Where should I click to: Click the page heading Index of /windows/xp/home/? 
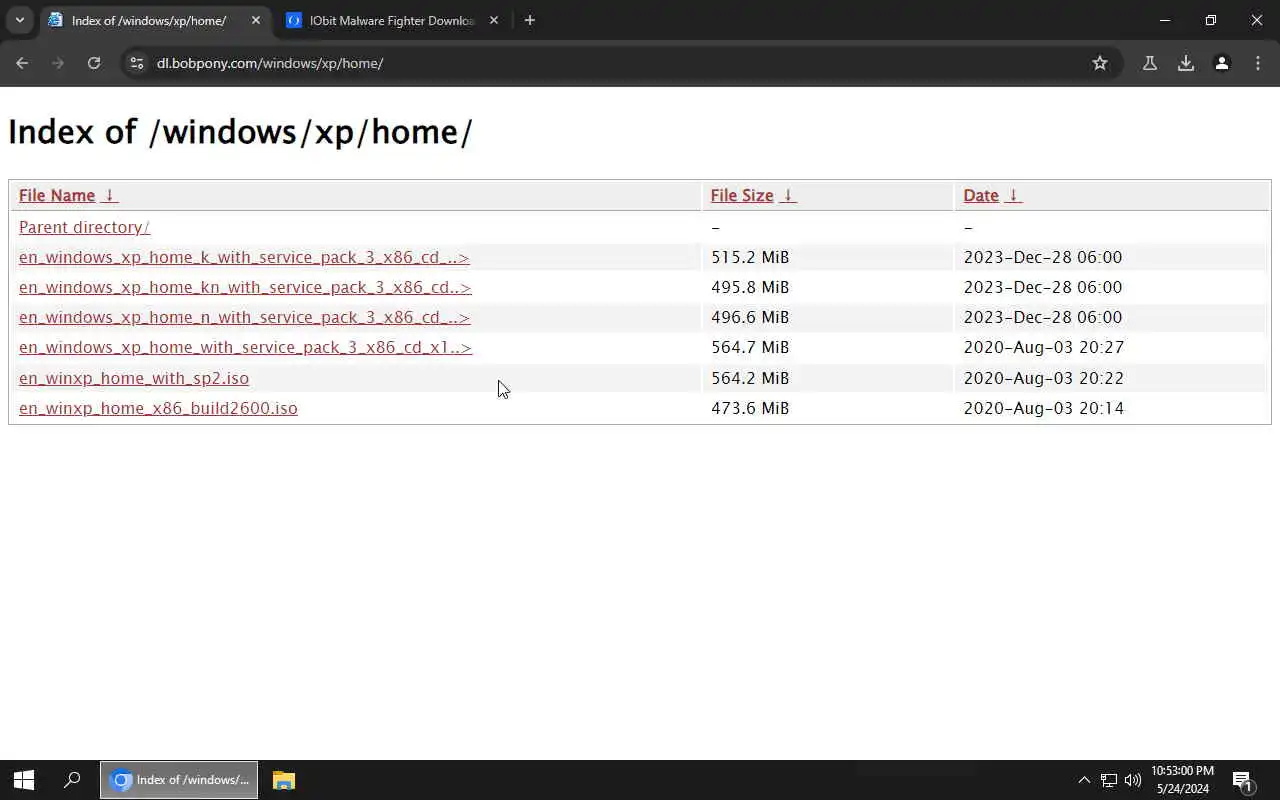(240, 132)
